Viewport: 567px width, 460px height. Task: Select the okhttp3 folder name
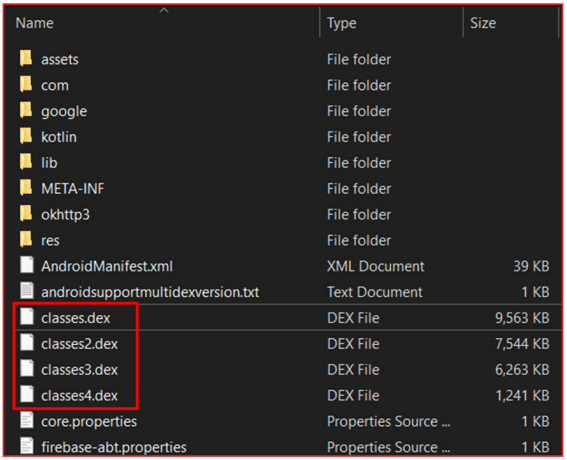point(65,215)
